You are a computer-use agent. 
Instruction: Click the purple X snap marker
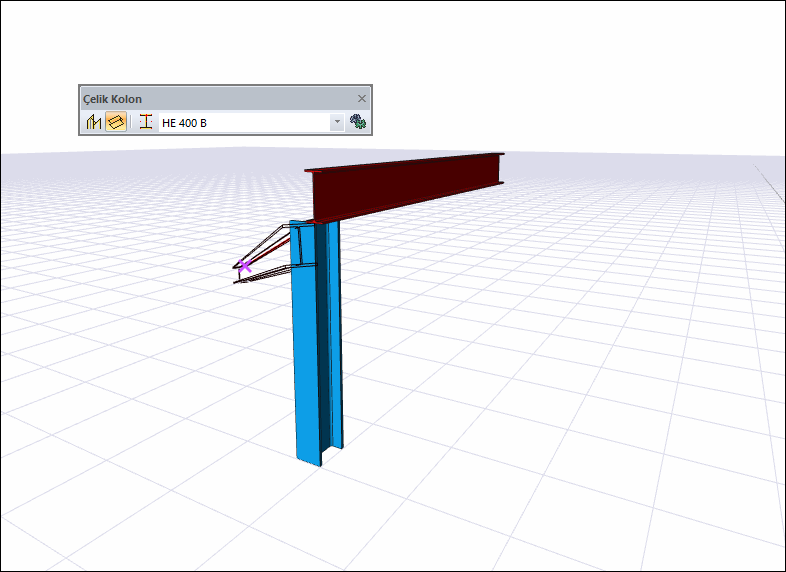point(245,266)
